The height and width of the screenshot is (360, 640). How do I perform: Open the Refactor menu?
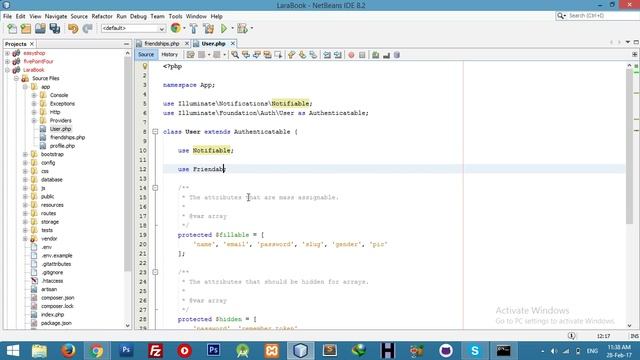pyautogui.click(x=102, y=16)
